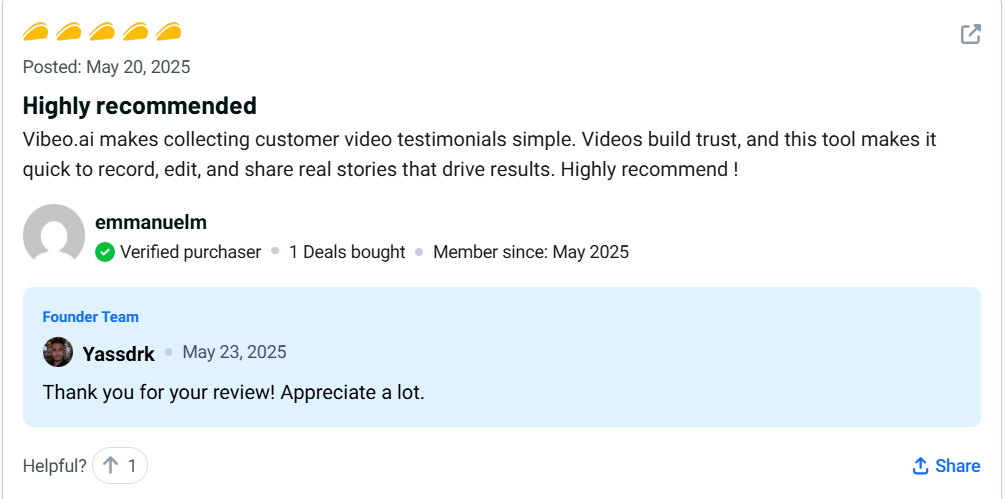Open Yassdrk's profile name
The width and height of the screenshot is (1005, 499).
(119, 353)
